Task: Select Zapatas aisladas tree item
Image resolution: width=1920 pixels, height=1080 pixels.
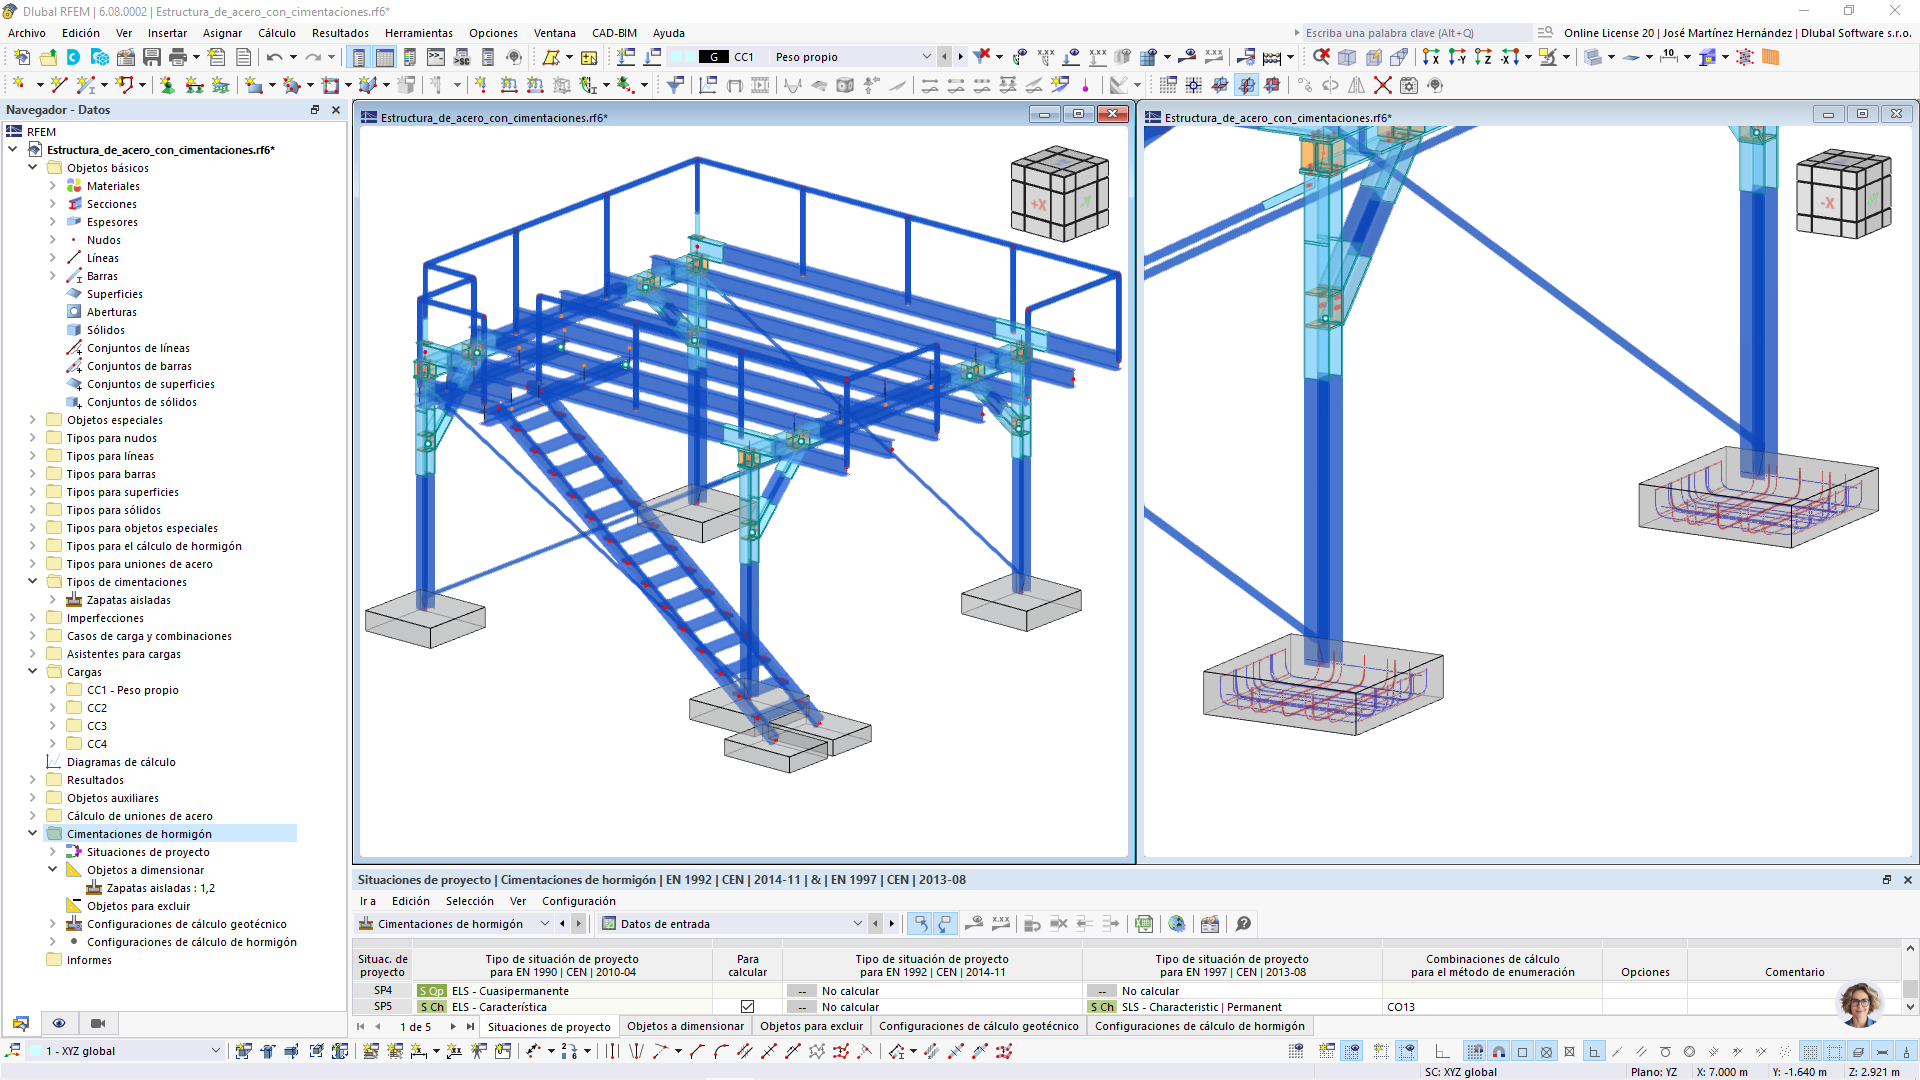Action: [128, 600]
